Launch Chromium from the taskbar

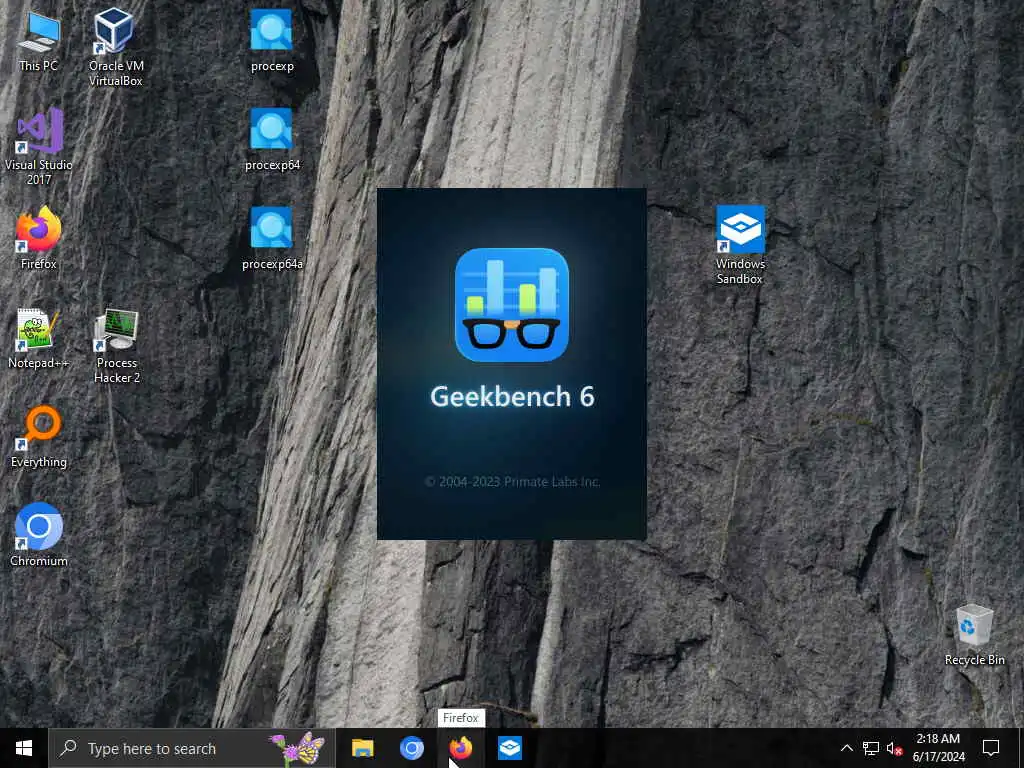coord(411,748)
